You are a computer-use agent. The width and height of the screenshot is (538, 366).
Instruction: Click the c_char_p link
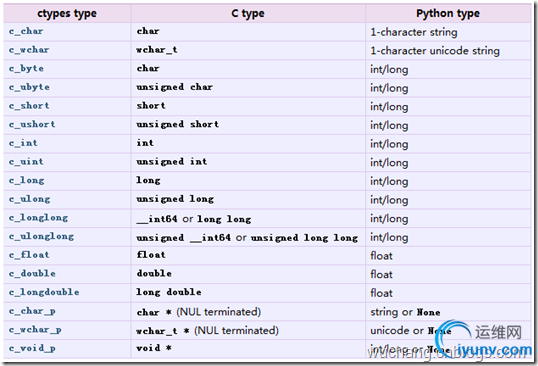coord(32,311)
